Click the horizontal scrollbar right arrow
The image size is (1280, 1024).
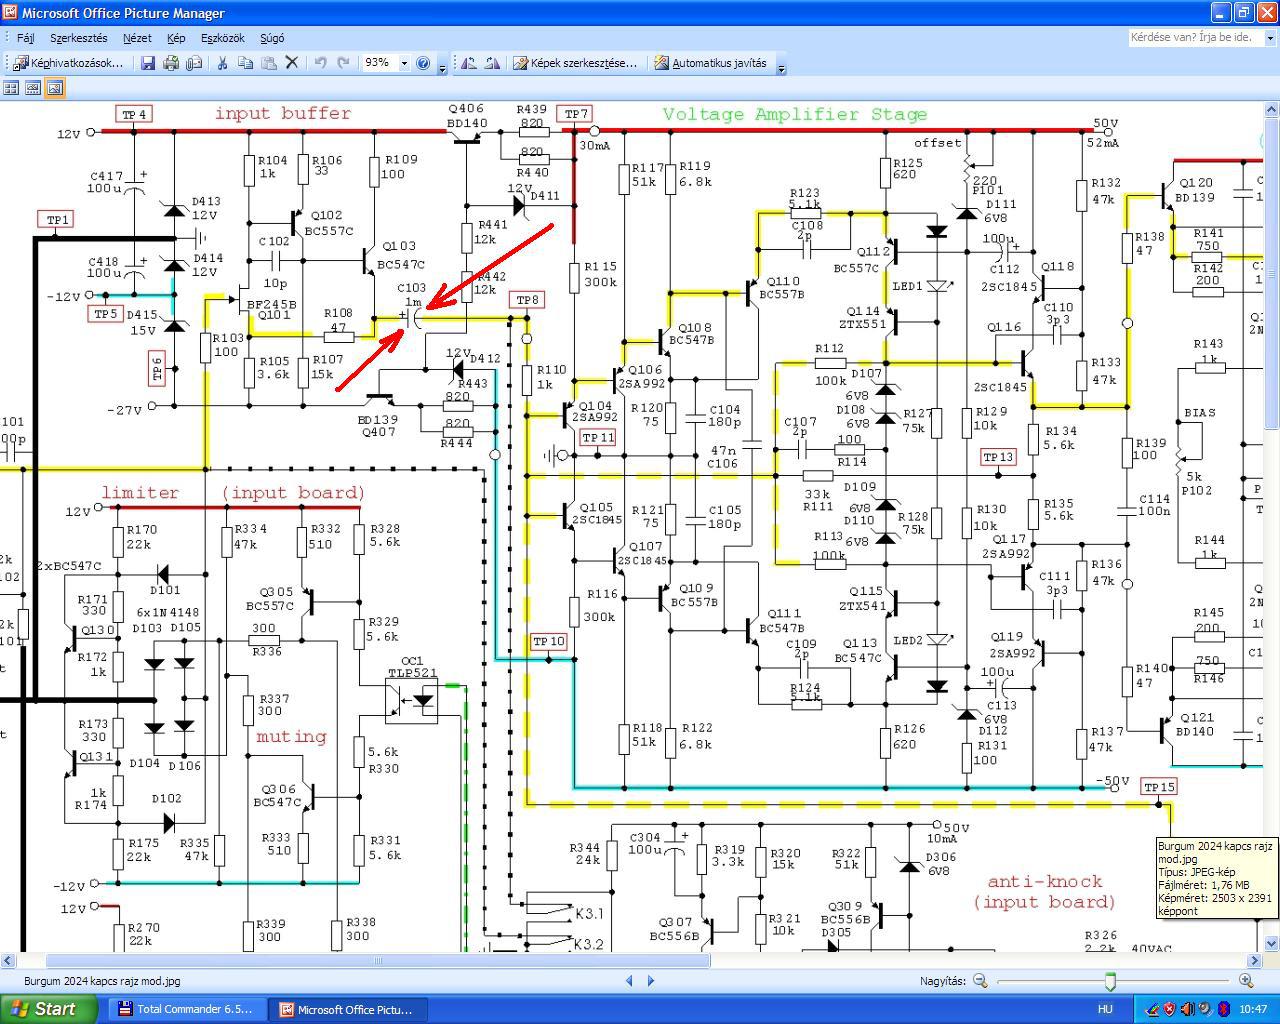click(x=1255, y=961)
